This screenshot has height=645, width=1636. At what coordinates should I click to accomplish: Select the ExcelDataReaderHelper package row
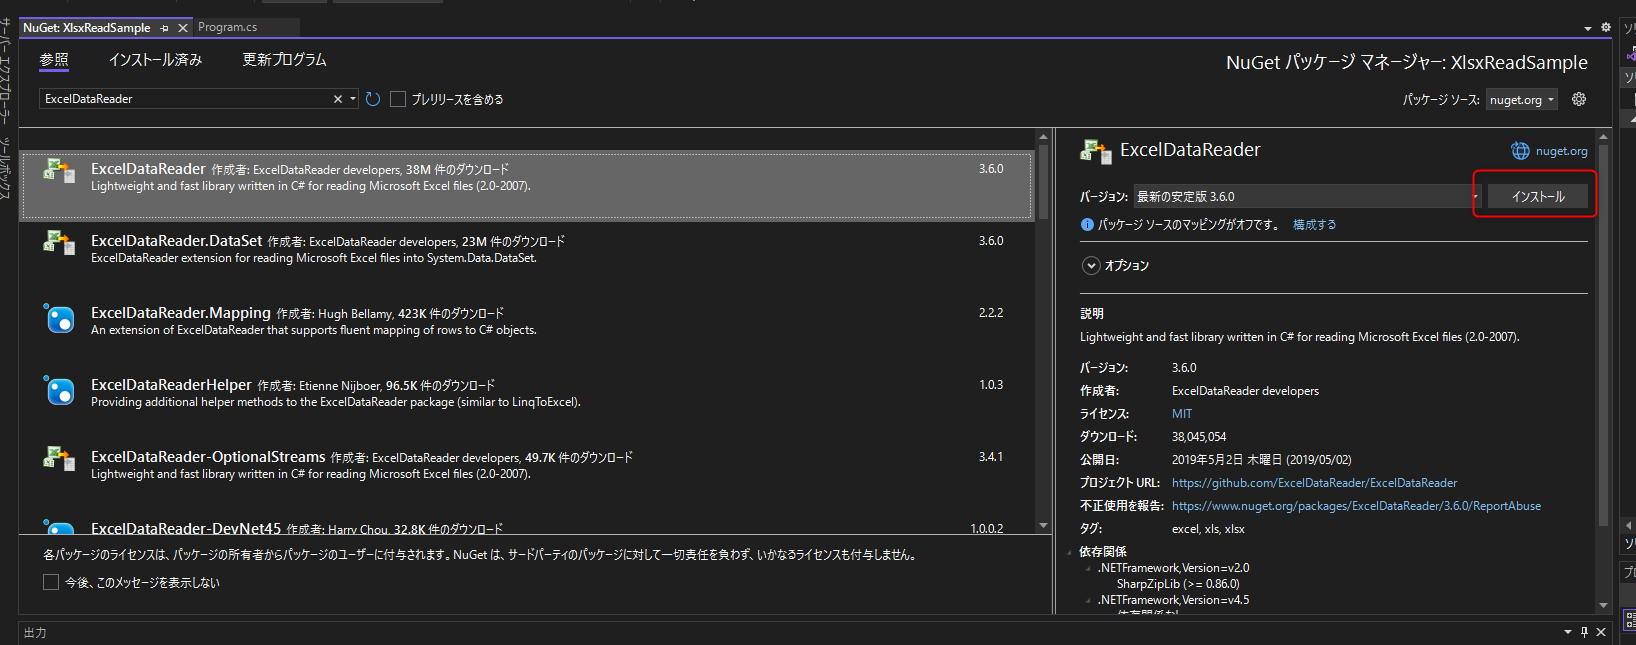(x=527, y=401)
